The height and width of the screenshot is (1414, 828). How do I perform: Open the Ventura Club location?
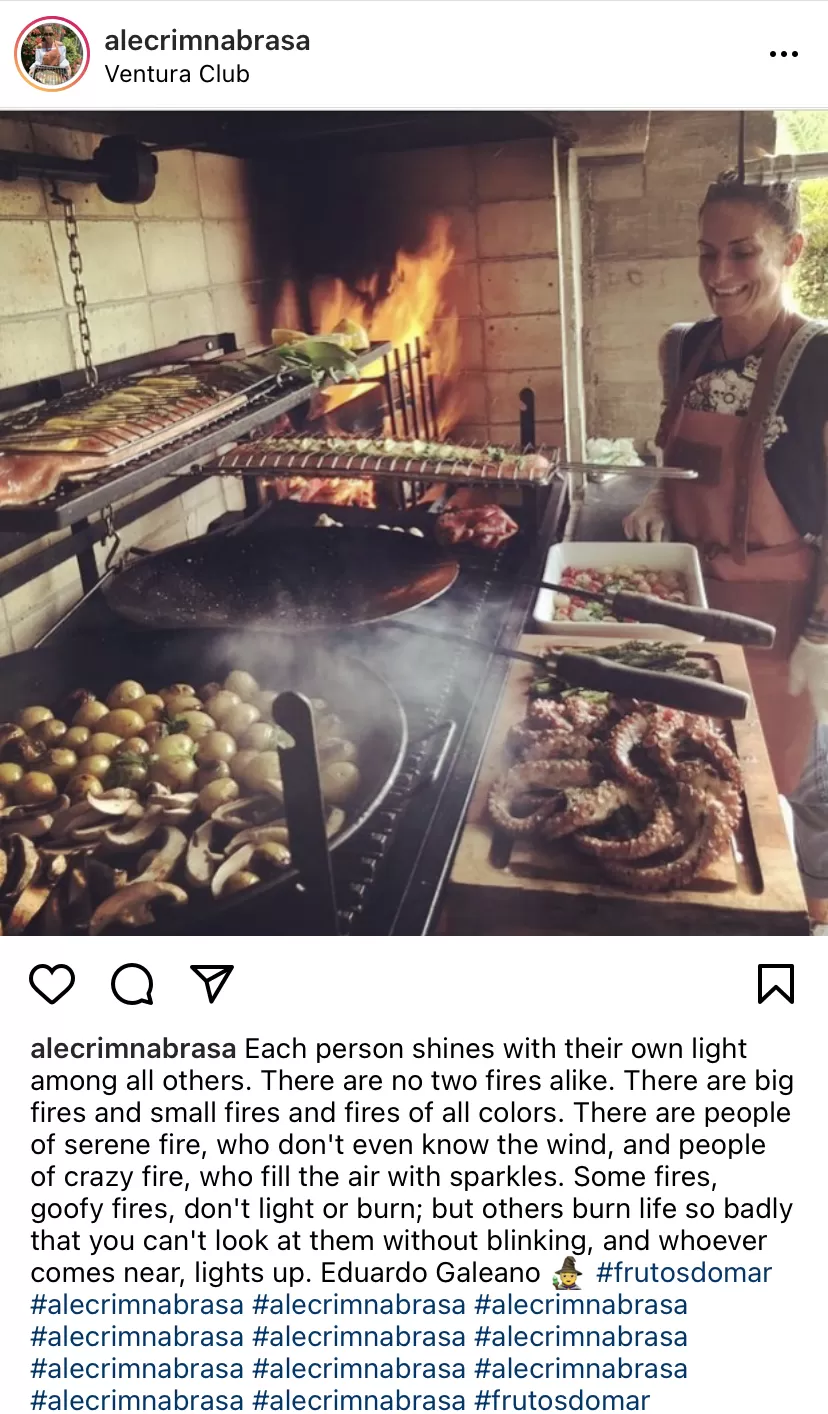click(x=177, y=74)
